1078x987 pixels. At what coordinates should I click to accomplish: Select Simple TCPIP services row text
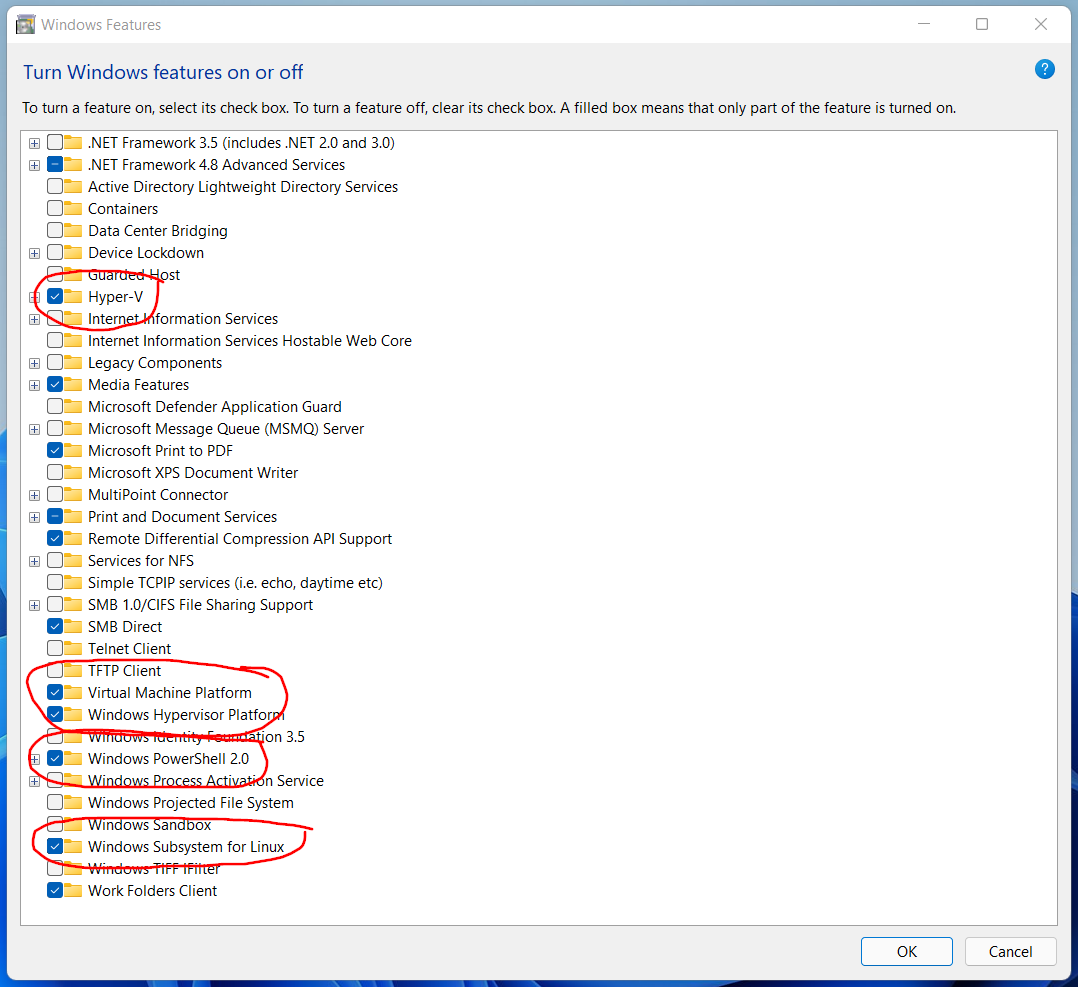235,583
